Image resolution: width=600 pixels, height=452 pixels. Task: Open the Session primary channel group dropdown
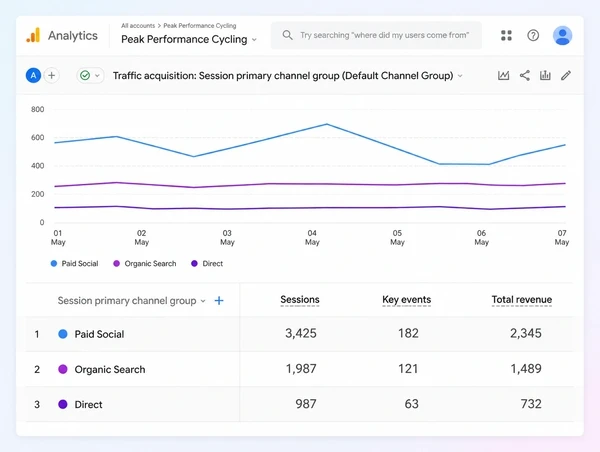[x=132, y=301]
